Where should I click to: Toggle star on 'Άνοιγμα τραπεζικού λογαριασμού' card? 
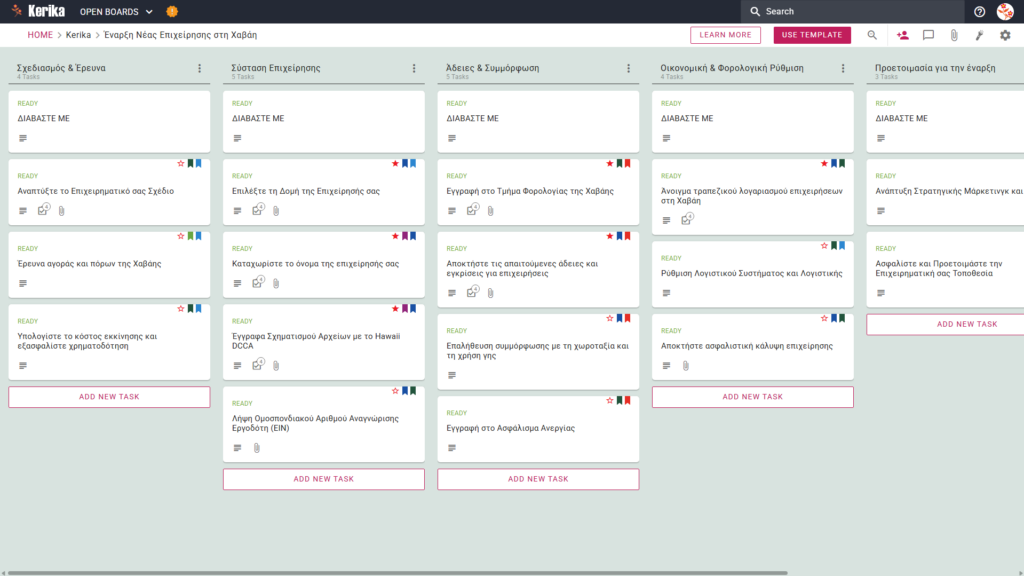coord(824,163)
